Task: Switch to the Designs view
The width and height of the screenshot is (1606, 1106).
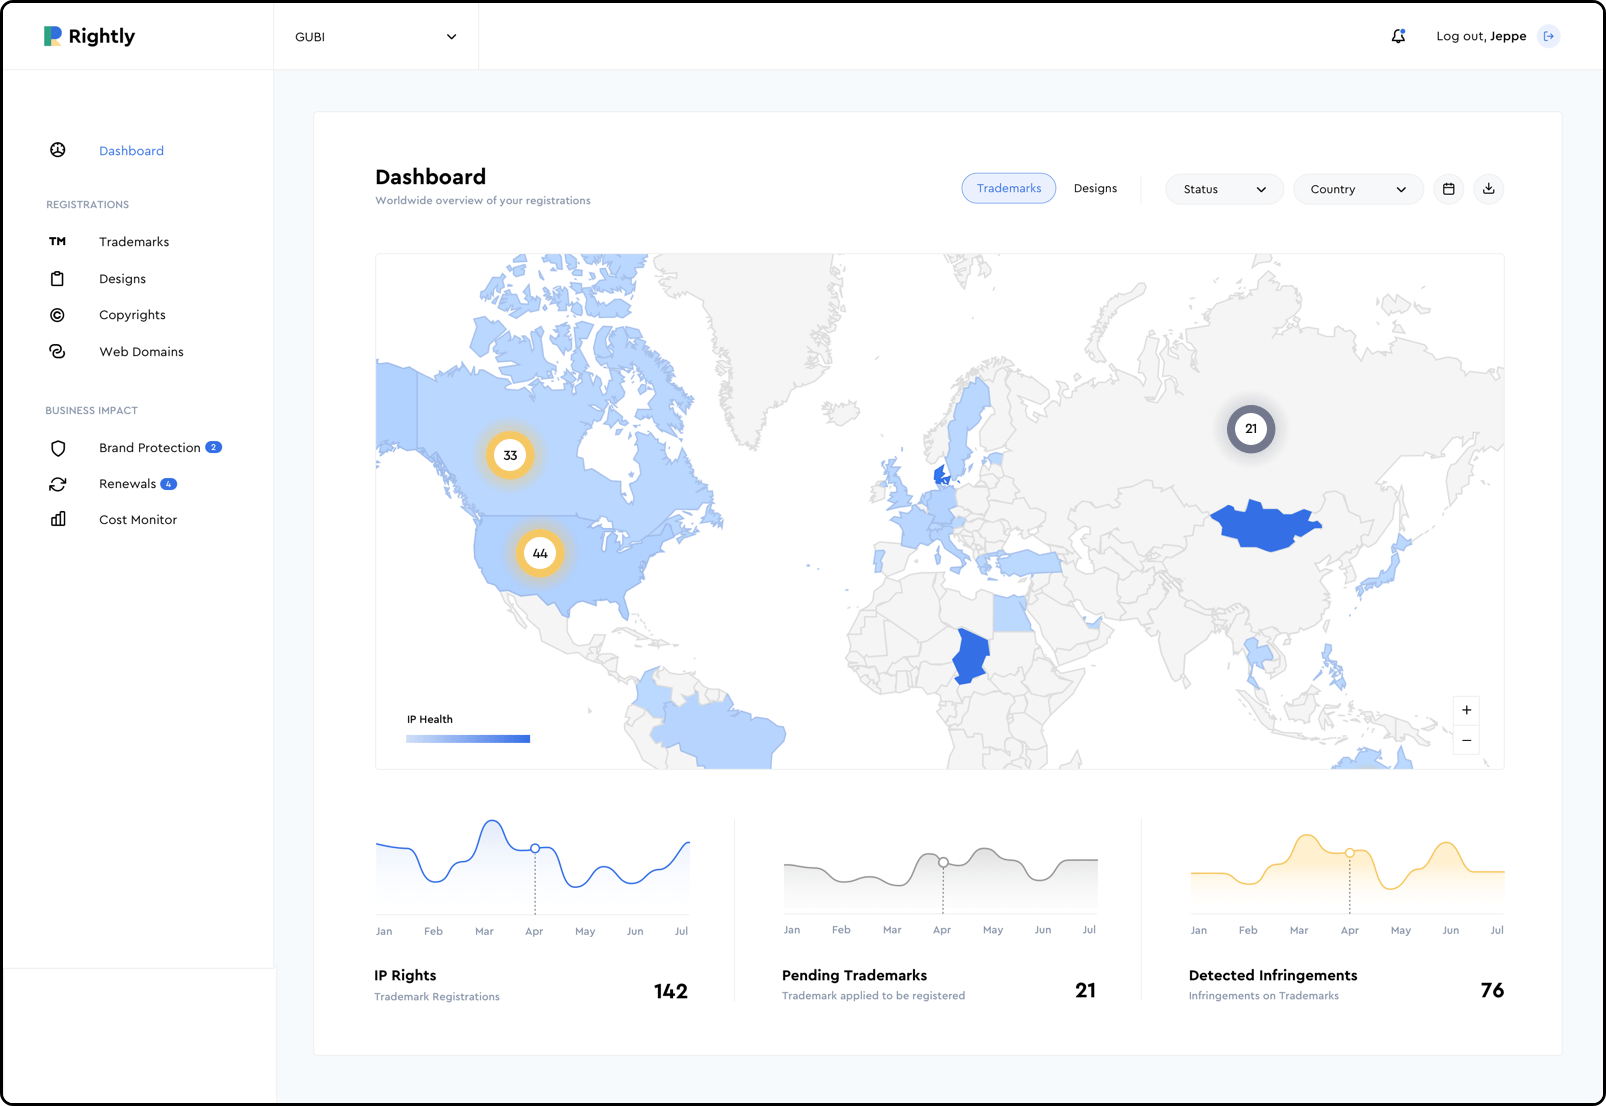Action: [1095, 188]
